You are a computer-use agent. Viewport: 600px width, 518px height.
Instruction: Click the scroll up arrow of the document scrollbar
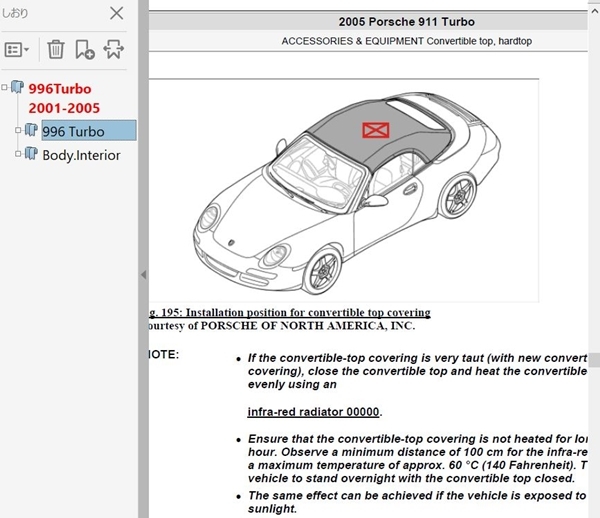(x=594, y=11)
